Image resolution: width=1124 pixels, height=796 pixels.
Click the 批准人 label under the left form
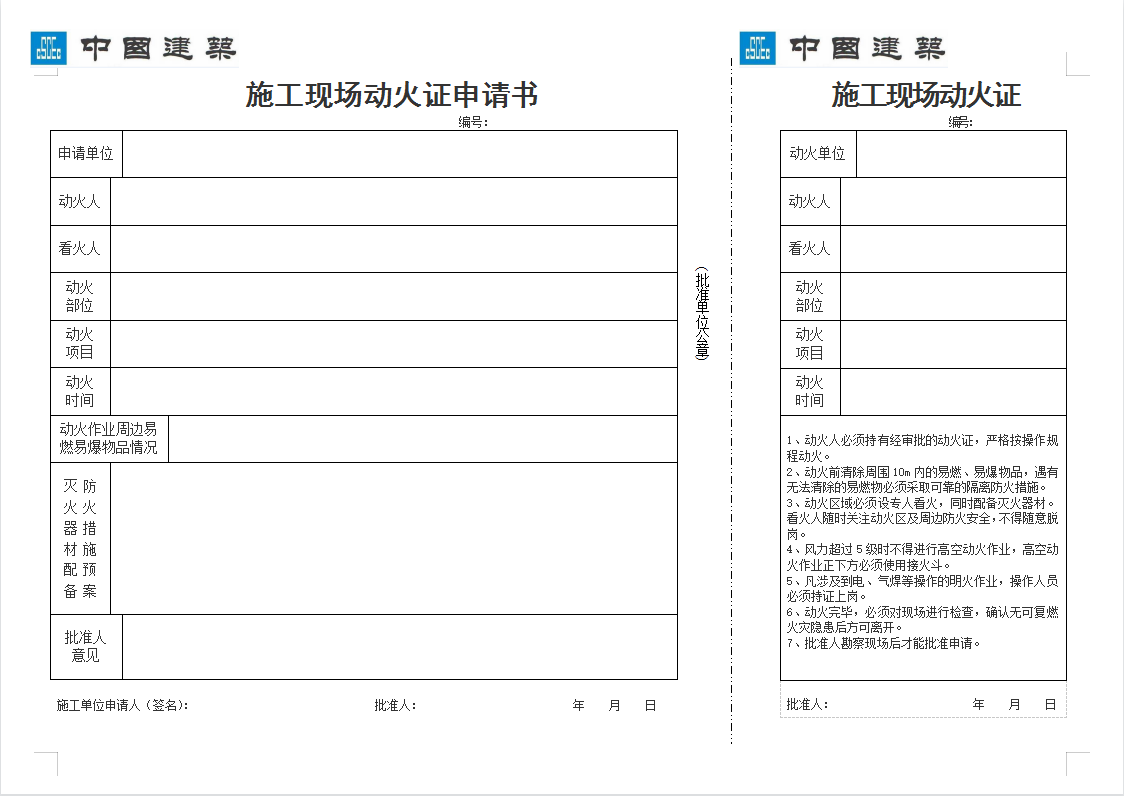click(395, 706)
